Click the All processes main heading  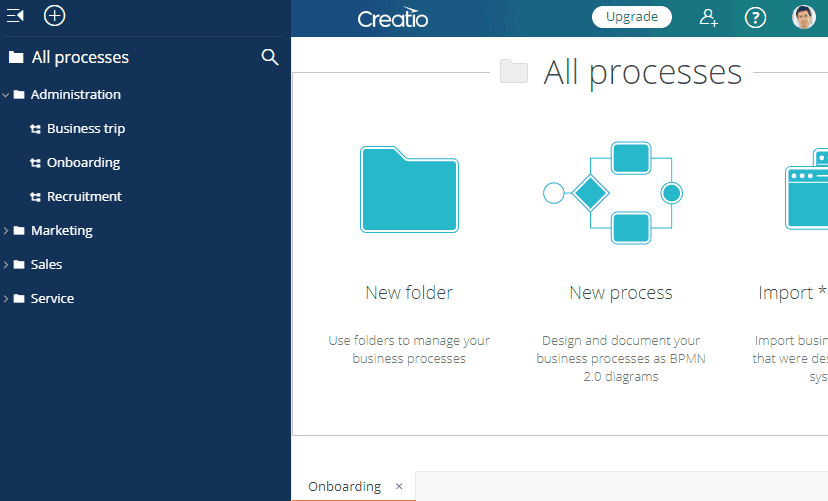(x=643, y=72)
